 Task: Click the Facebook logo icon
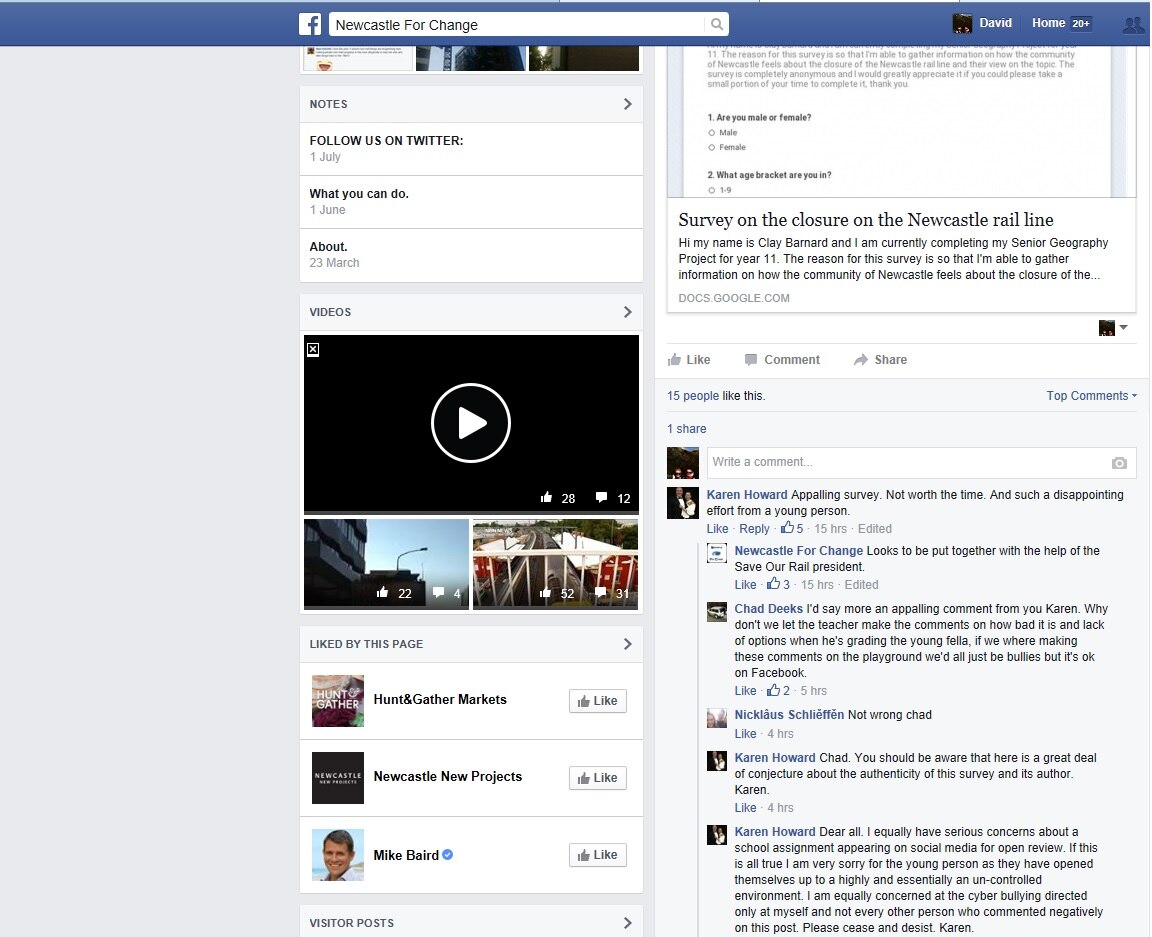point(310,23)
